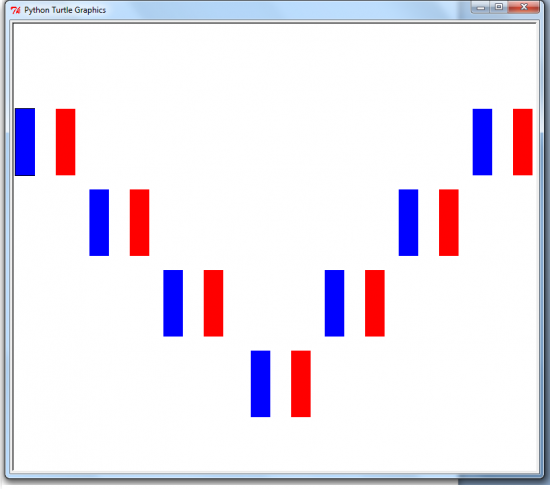Click the blue rectangle in second row right pair
Screen dimensions: 550x489
tap(408, 223)
